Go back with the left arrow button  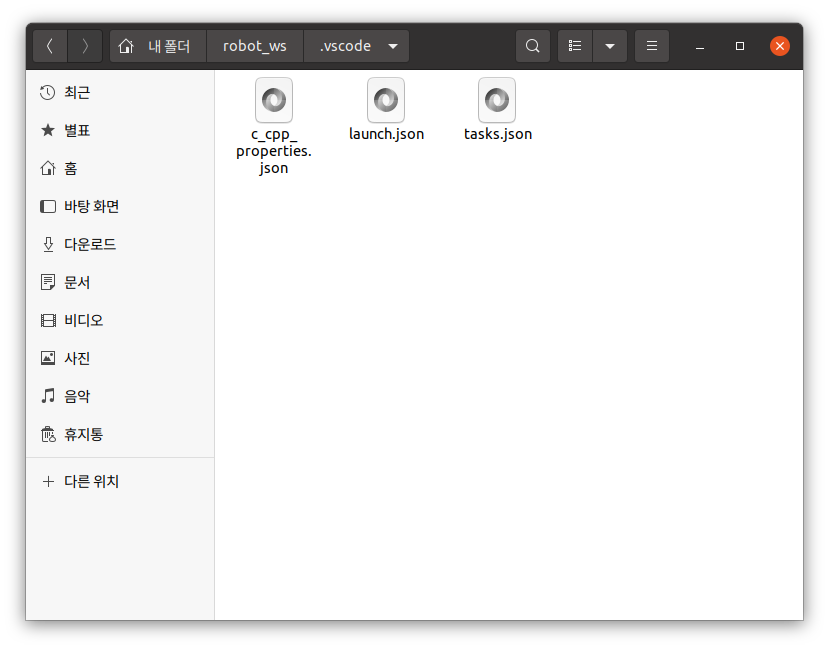[x=50, y=47]
